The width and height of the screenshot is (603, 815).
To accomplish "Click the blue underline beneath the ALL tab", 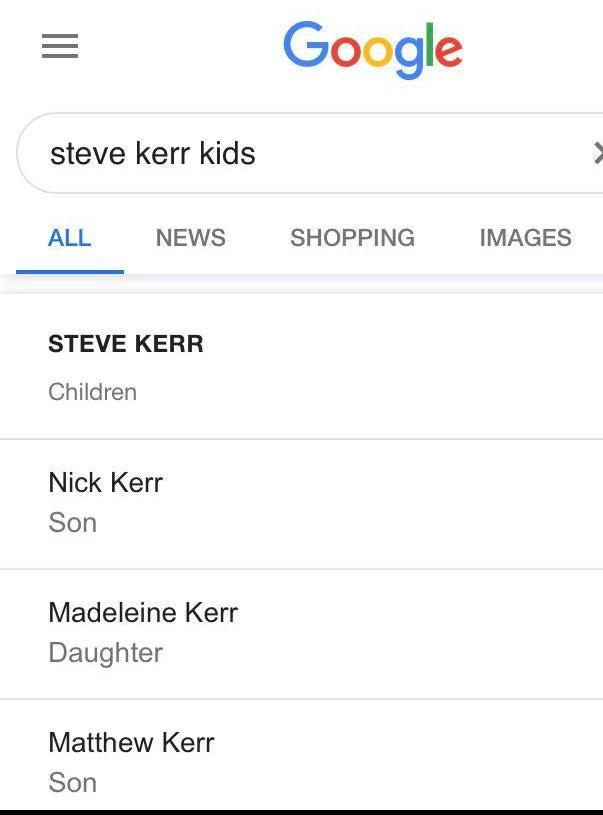I will click(x=70, y=271).
